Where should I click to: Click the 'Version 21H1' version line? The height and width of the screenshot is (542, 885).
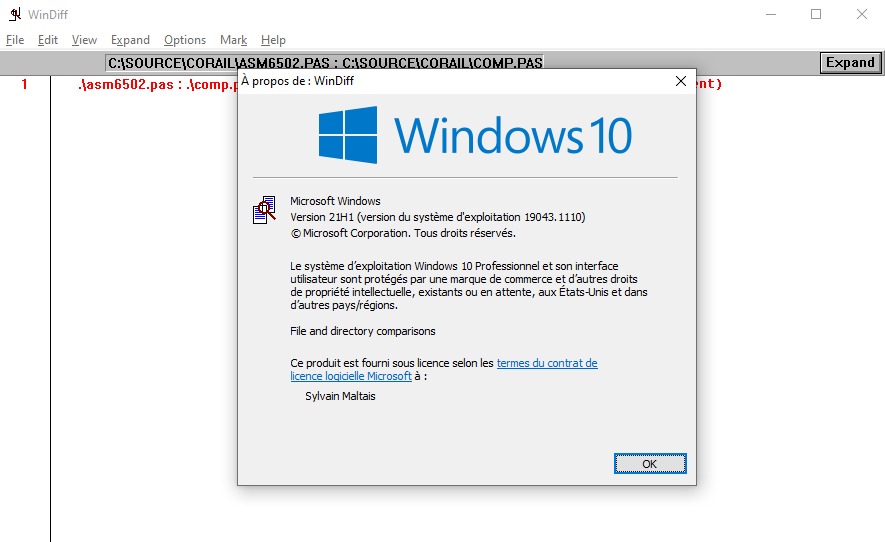pyautogui.click(x=437, y=217)
